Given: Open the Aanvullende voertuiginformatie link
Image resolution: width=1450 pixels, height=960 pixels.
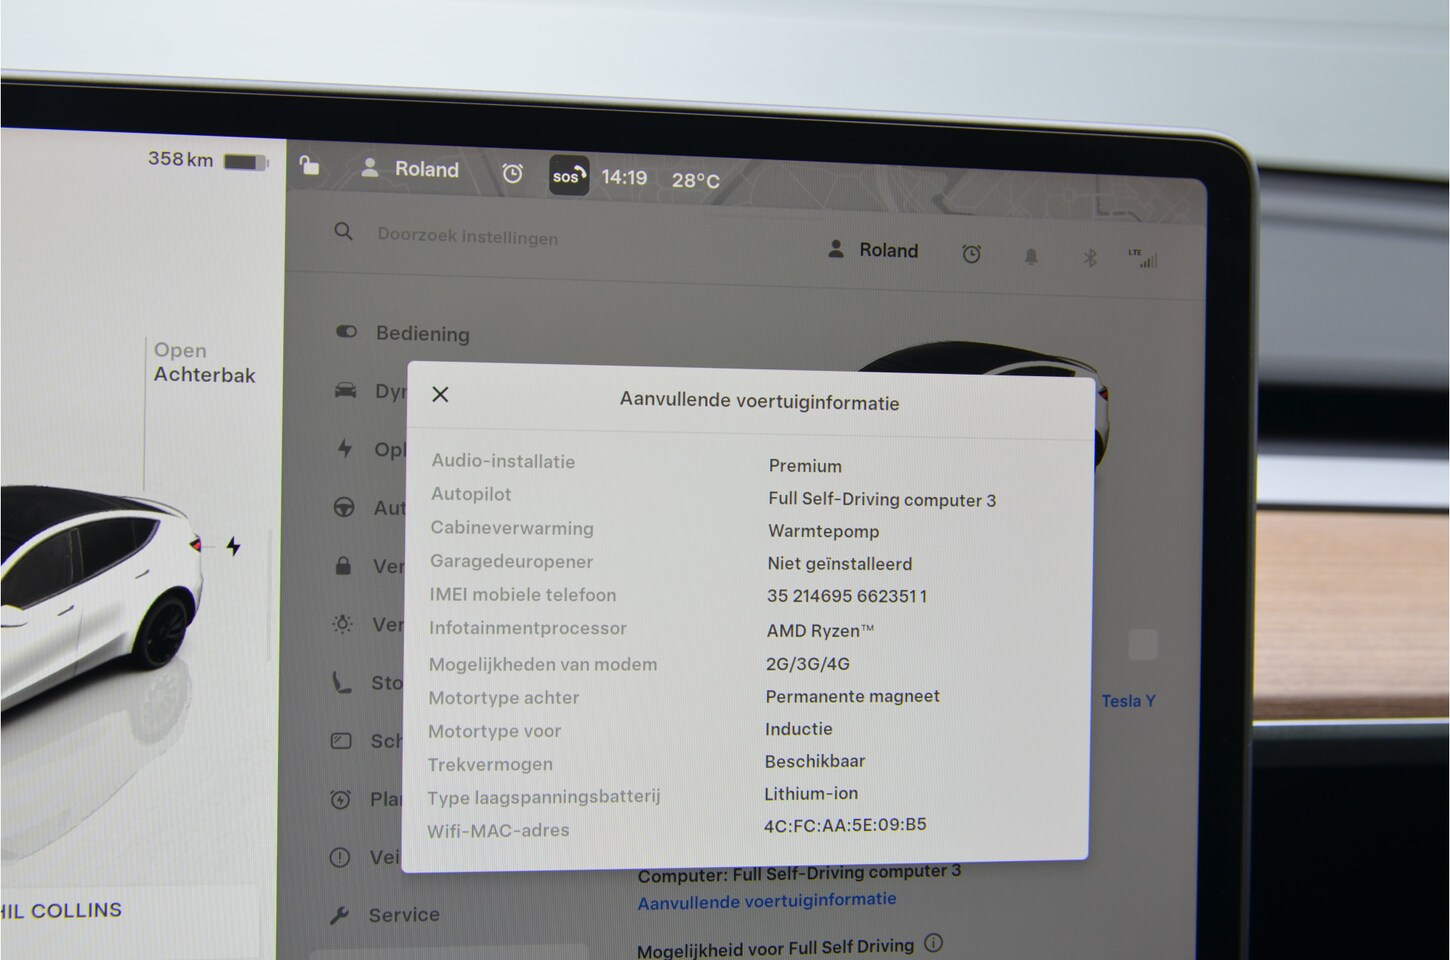Looking at the screenshot, I should coord(767,900).
